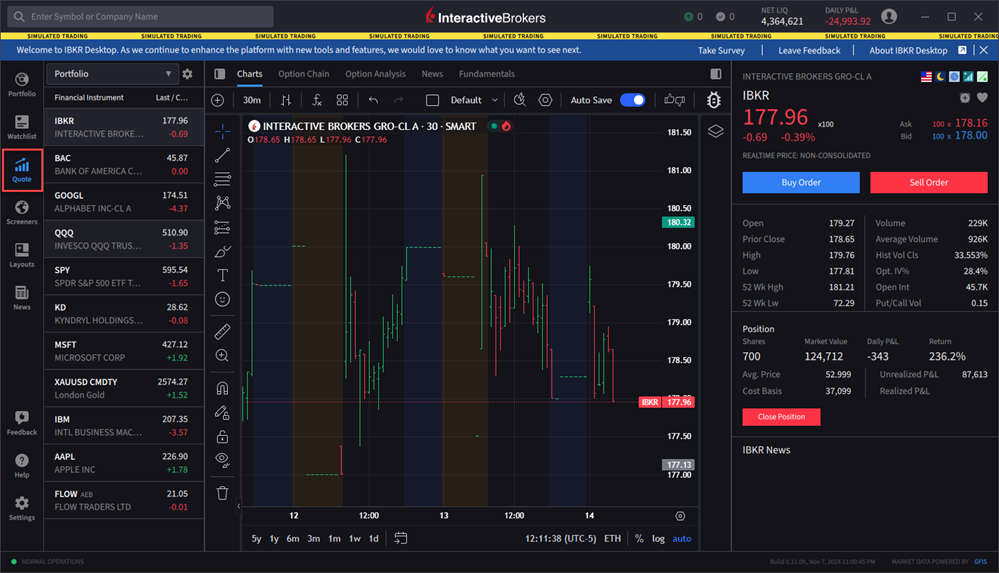Image resolution: width=999 pixels, height=573 pixels.
Task: Click the About IBKR Desktop link
Action: click(x=909, y=50)
